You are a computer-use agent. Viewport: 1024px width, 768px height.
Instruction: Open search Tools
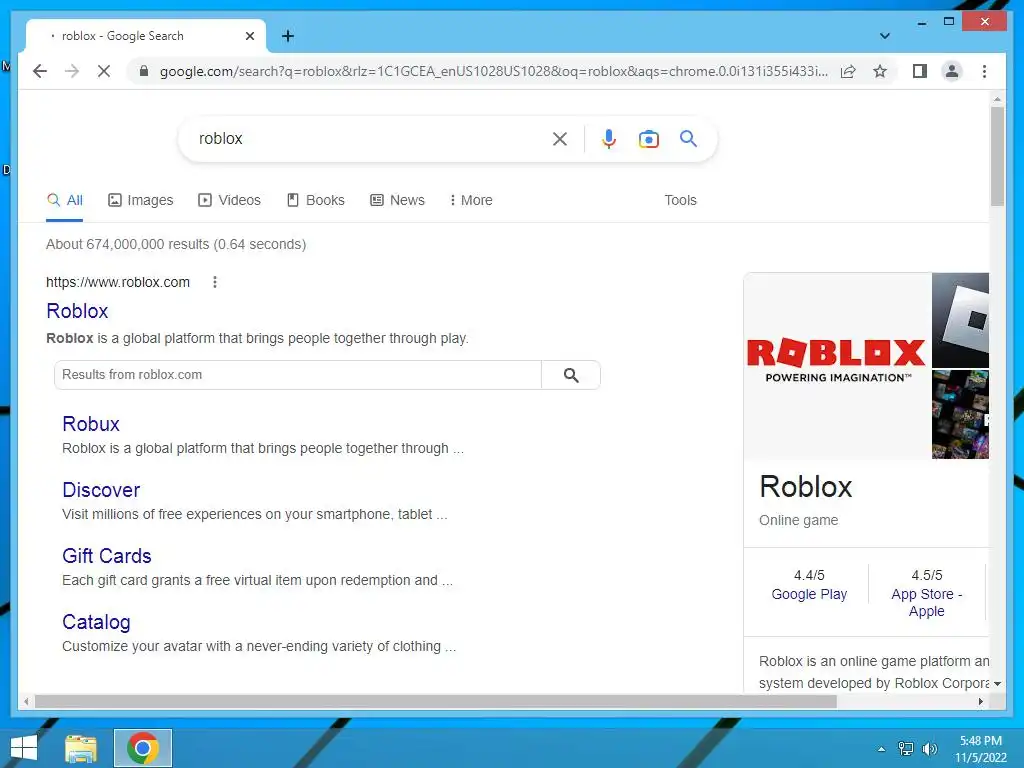pyautogui.click(x=680, y=200)
